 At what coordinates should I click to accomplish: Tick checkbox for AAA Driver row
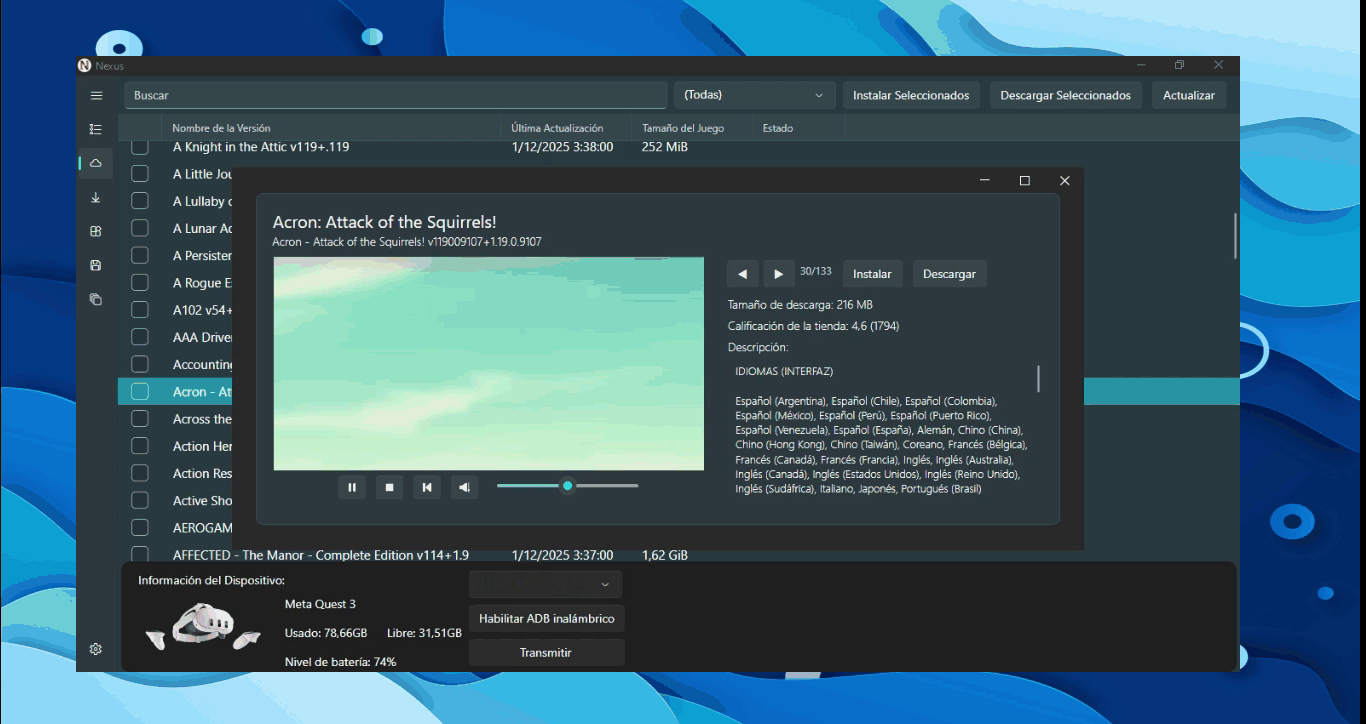(140, 337)
